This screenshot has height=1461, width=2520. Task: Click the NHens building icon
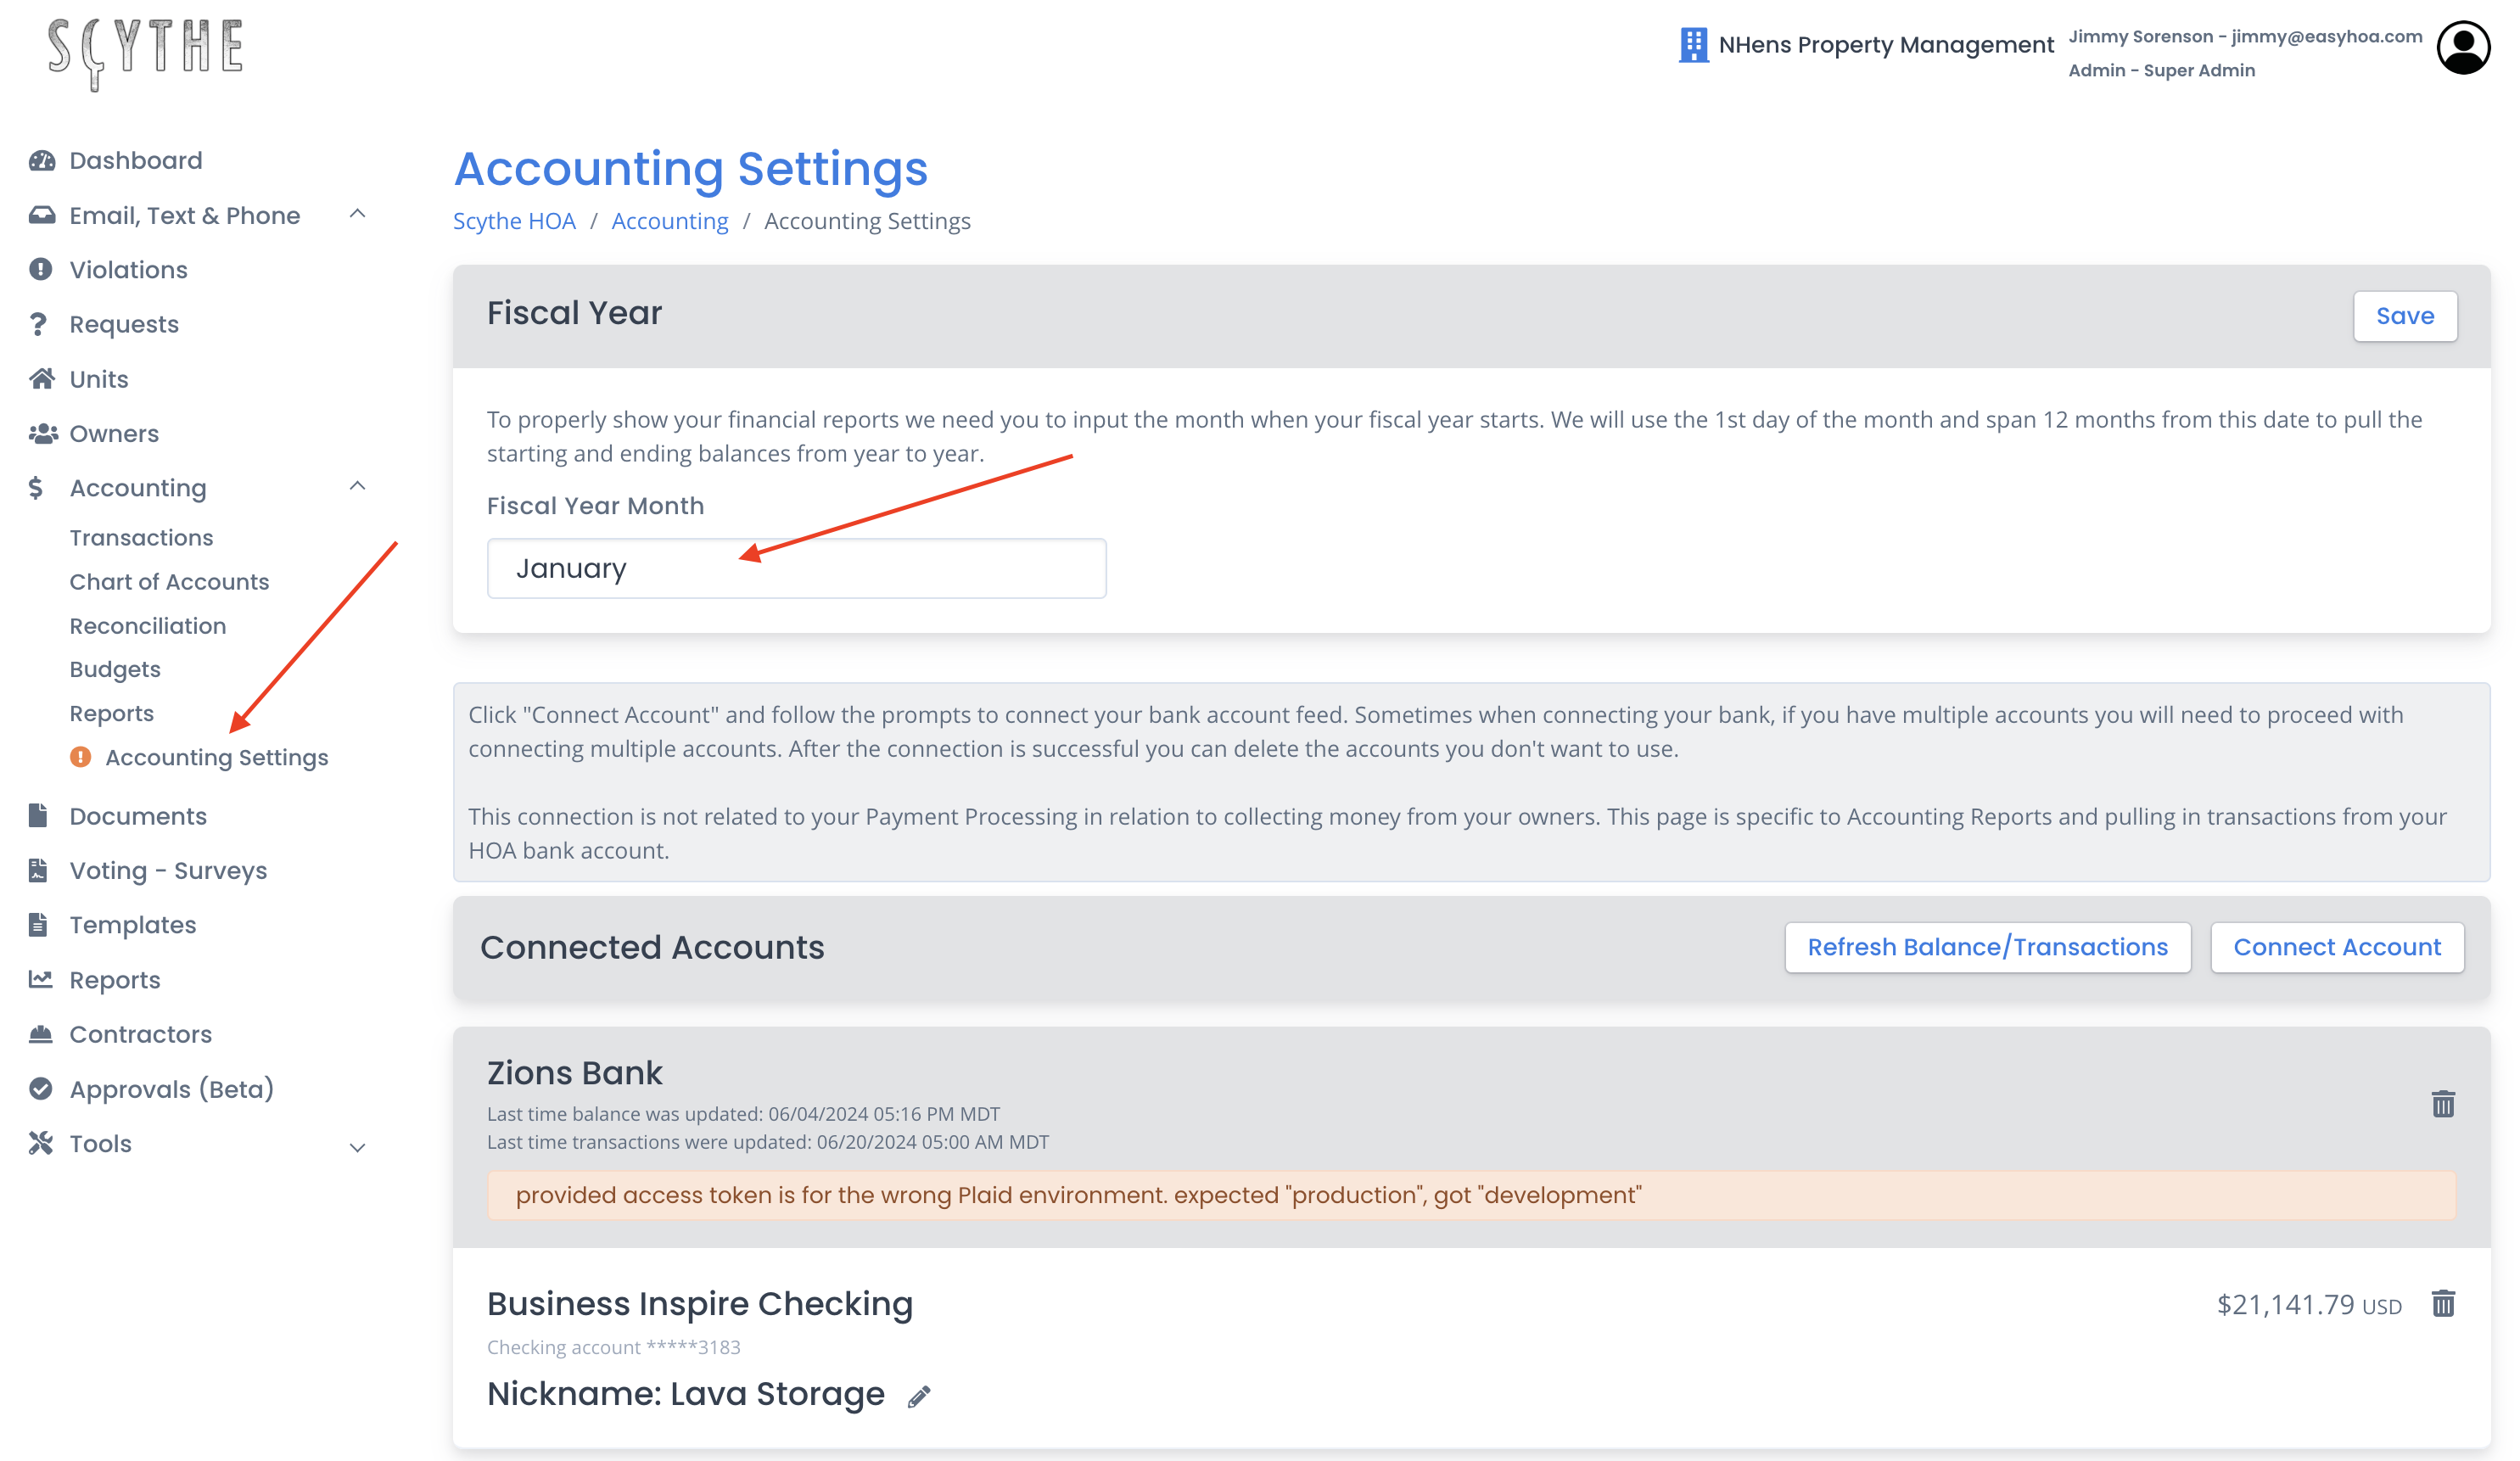[x=1693, y=45]
